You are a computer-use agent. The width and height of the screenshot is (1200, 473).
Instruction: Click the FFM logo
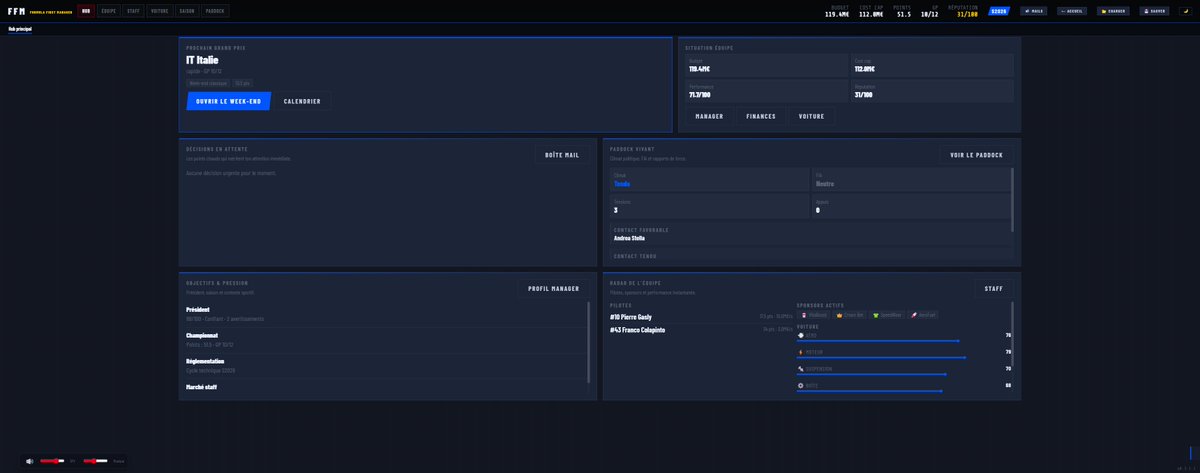click(16, 11)
